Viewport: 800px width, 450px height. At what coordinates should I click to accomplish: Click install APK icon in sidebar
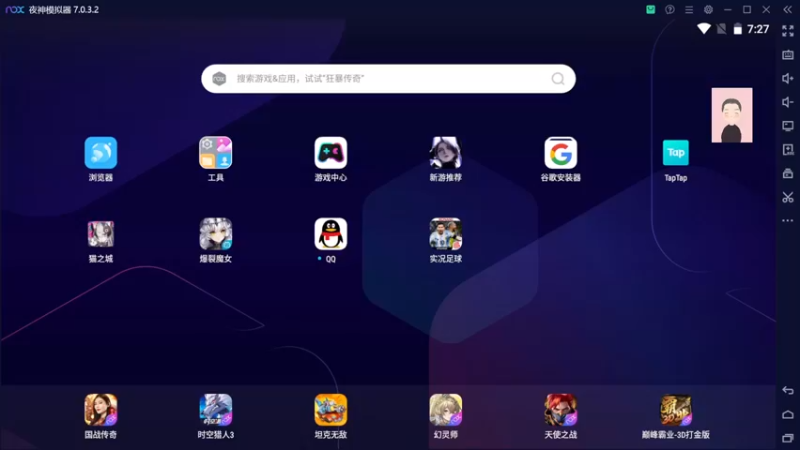tap(788, 149)
